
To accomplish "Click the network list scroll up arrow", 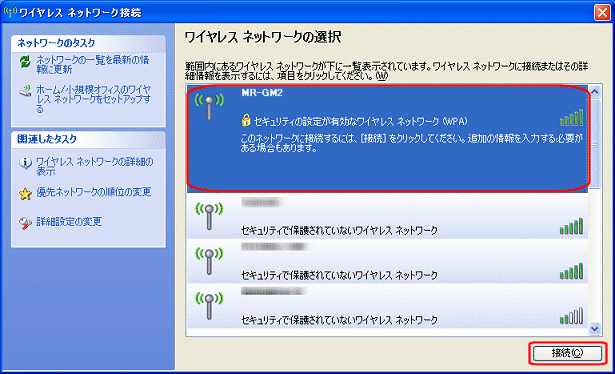I will [595, 92].
